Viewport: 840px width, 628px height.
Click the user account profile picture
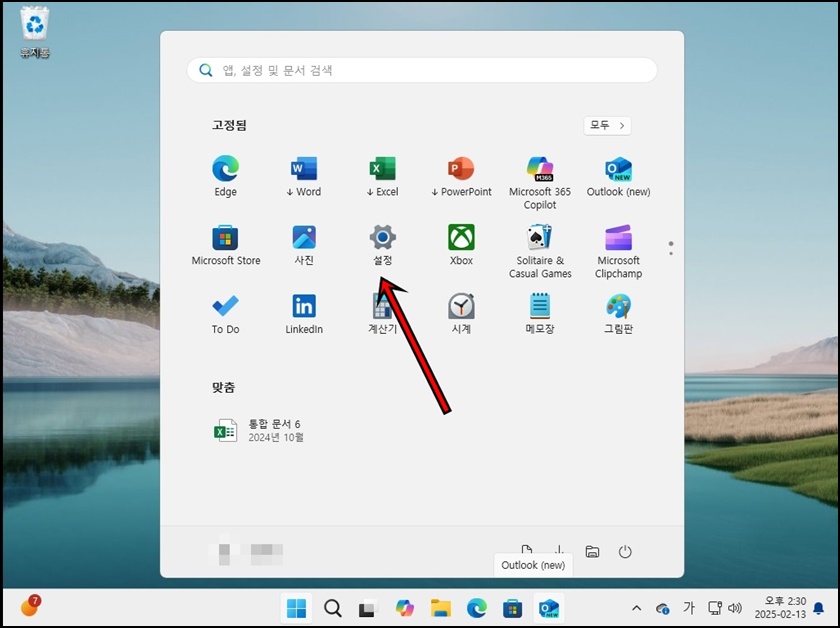(x=225, y=554)
